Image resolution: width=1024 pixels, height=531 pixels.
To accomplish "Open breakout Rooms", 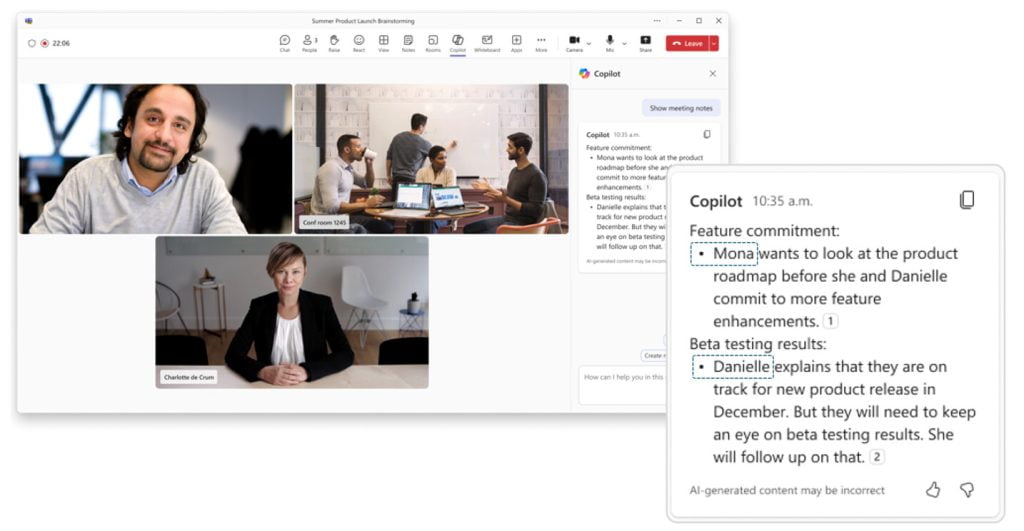I will point(433,42).
